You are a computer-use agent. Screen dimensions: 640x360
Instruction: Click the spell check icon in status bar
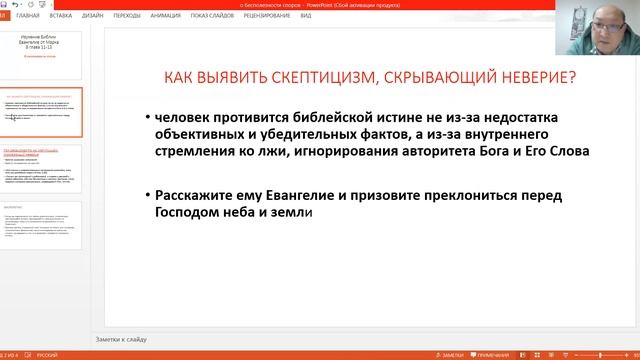pos(28,355)
